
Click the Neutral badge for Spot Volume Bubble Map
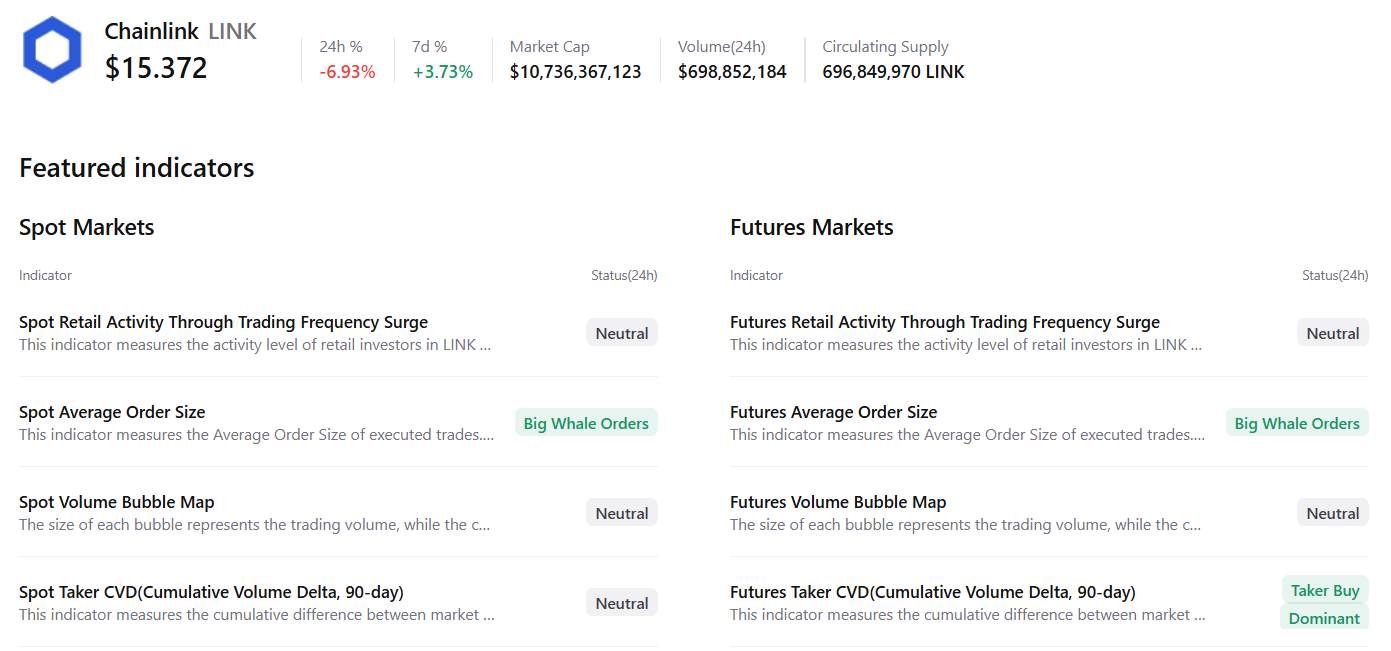[x=621, y=512]
